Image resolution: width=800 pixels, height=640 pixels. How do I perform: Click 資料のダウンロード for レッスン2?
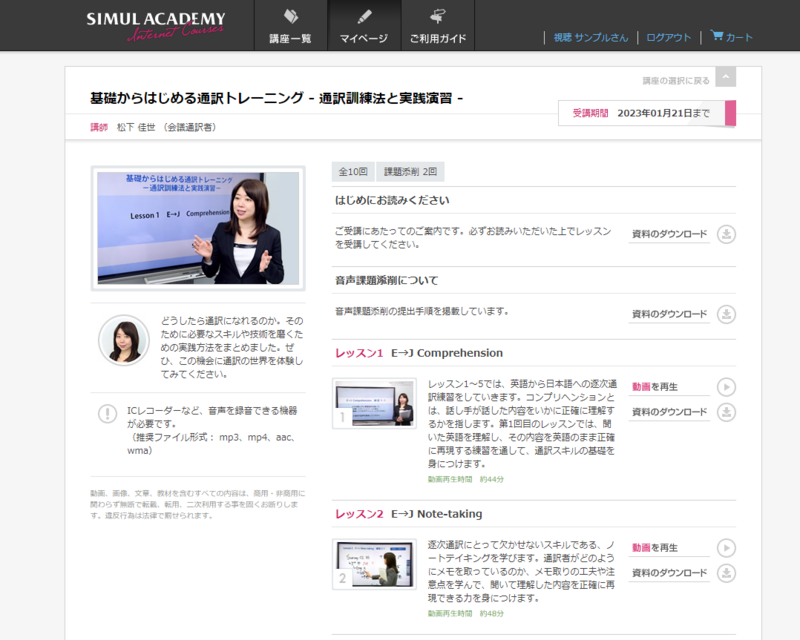pos(669,572)
